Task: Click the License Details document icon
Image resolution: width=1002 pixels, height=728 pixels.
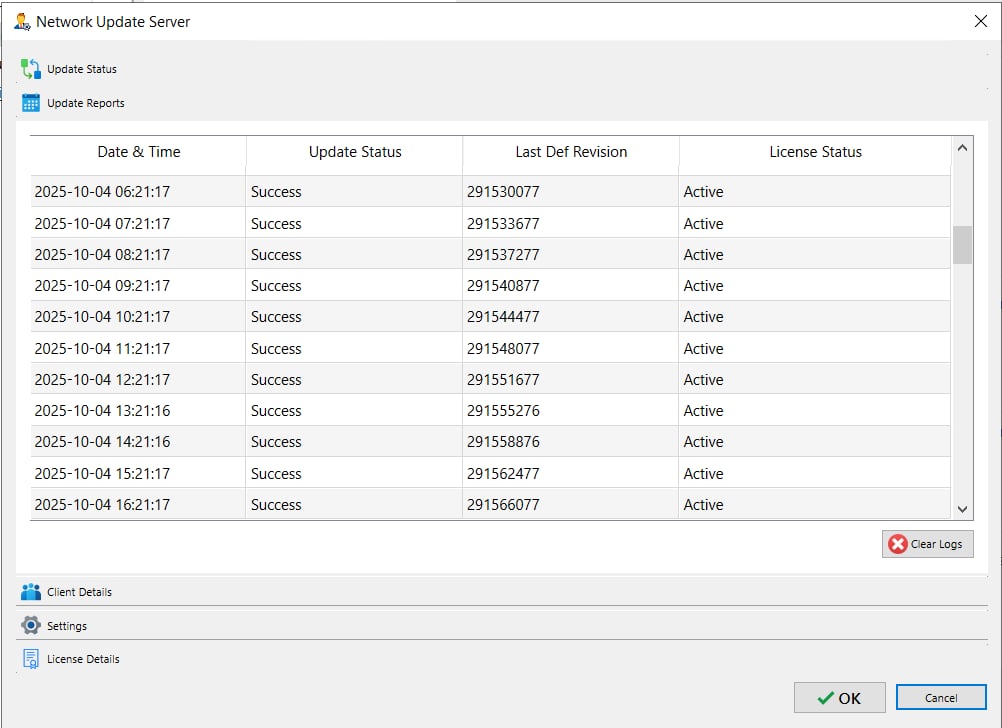Action: tap(31, 659)
